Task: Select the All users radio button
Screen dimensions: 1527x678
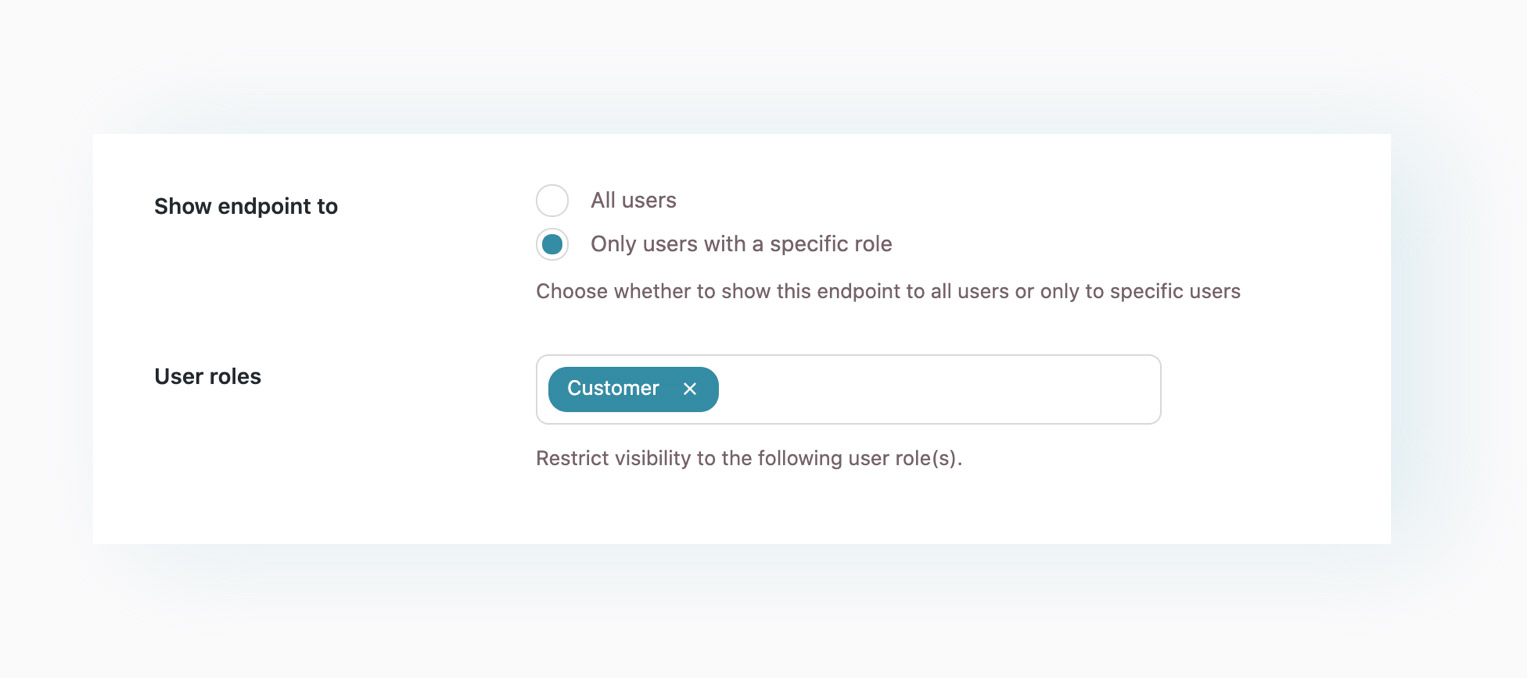Action: [x=552, y=200]
